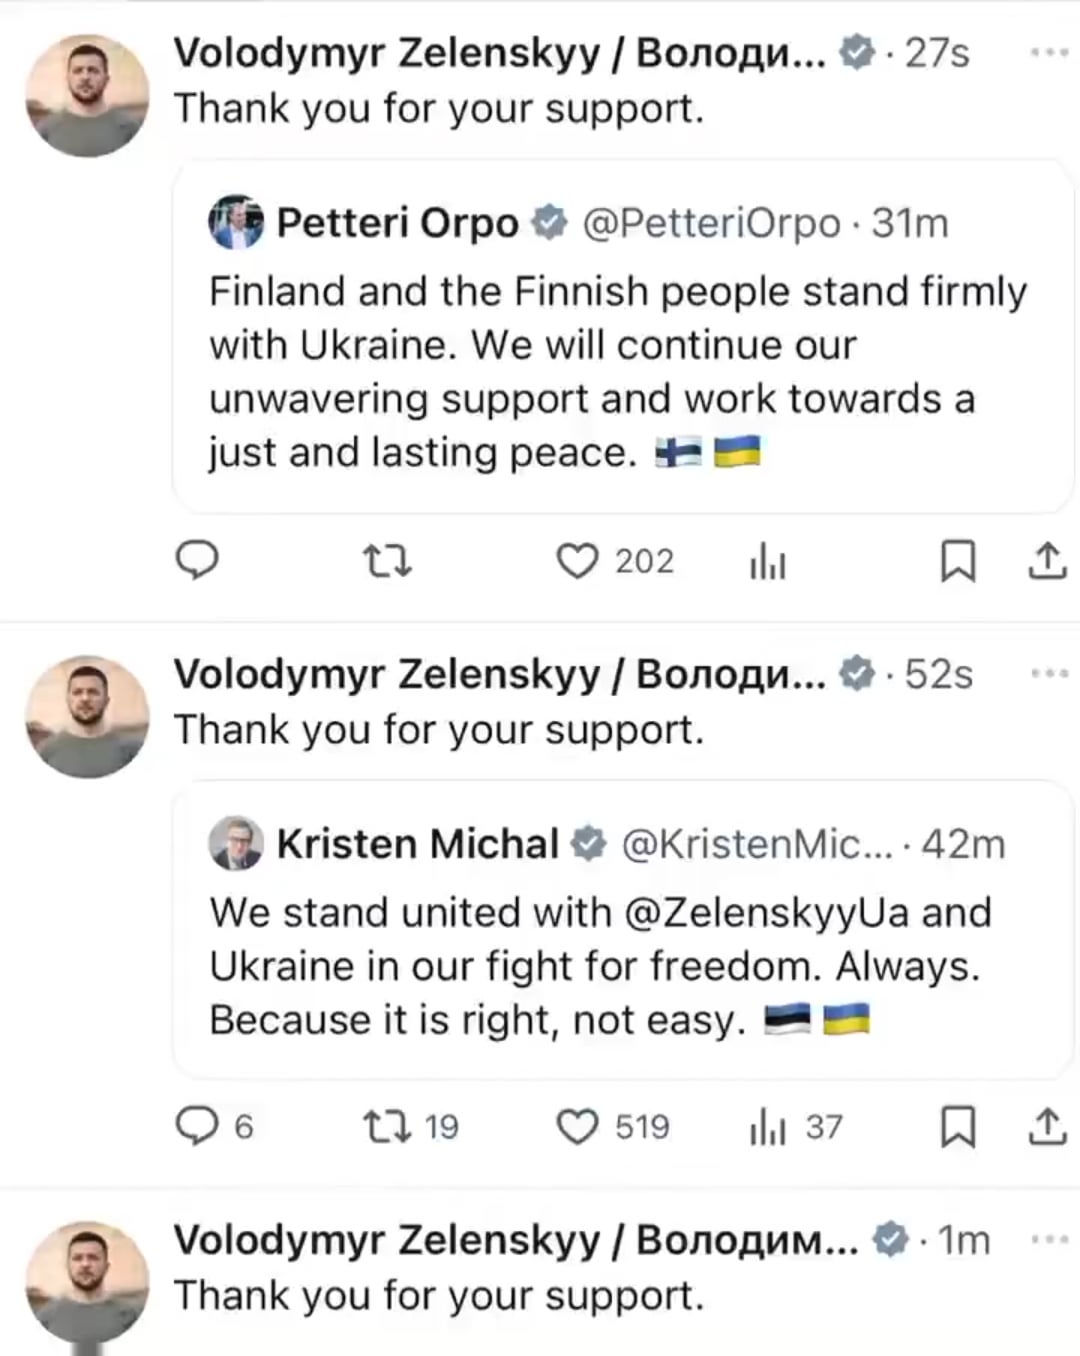Bookmark the Kristen Michal quote post
The width and height of the screenshot is (1080, 1356).
tap(958, 1128)
